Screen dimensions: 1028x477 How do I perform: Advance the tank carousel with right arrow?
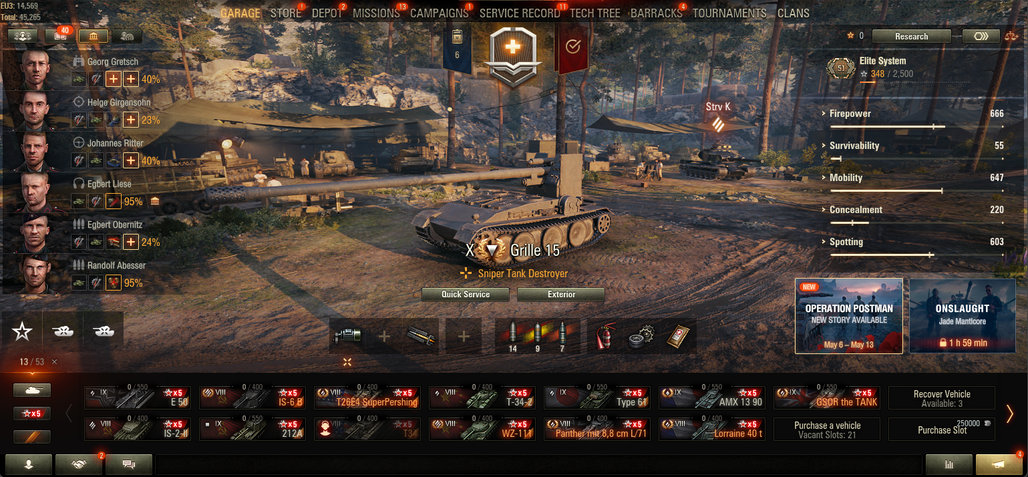pyautogui.click(x=1010, y=413)
